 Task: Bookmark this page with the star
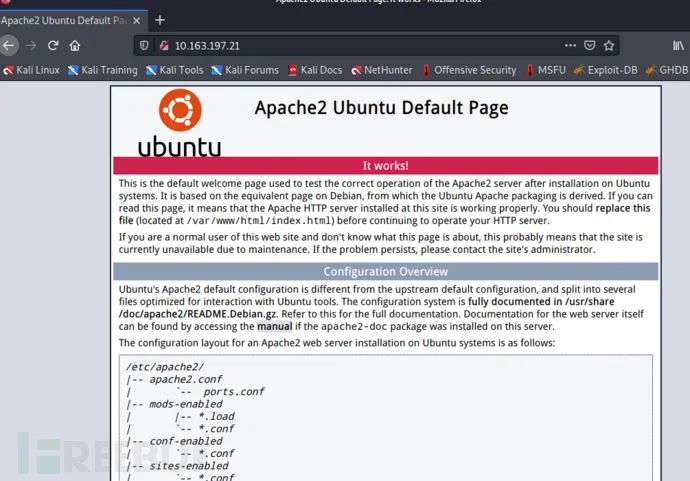coord(609,45)
